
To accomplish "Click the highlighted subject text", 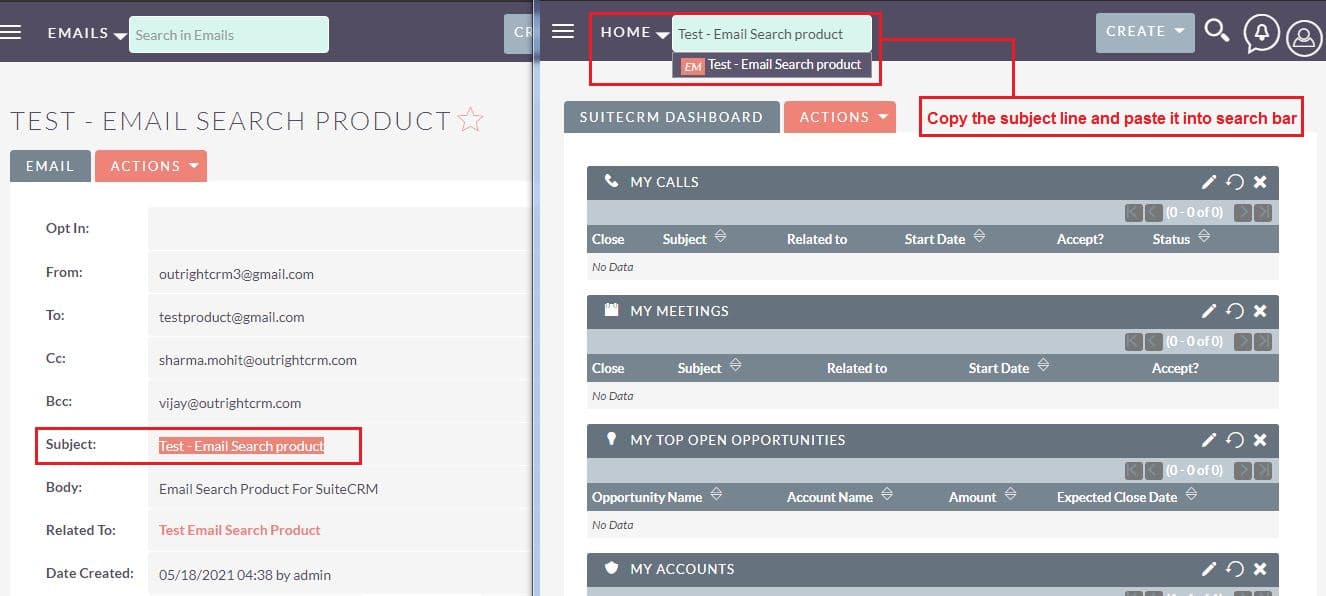I will (x=242, y=446).
